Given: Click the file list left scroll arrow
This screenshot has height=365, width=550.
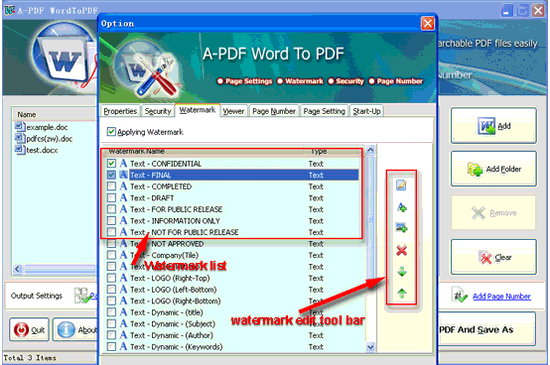Looking at the screenshot, I should coord(18,269).
